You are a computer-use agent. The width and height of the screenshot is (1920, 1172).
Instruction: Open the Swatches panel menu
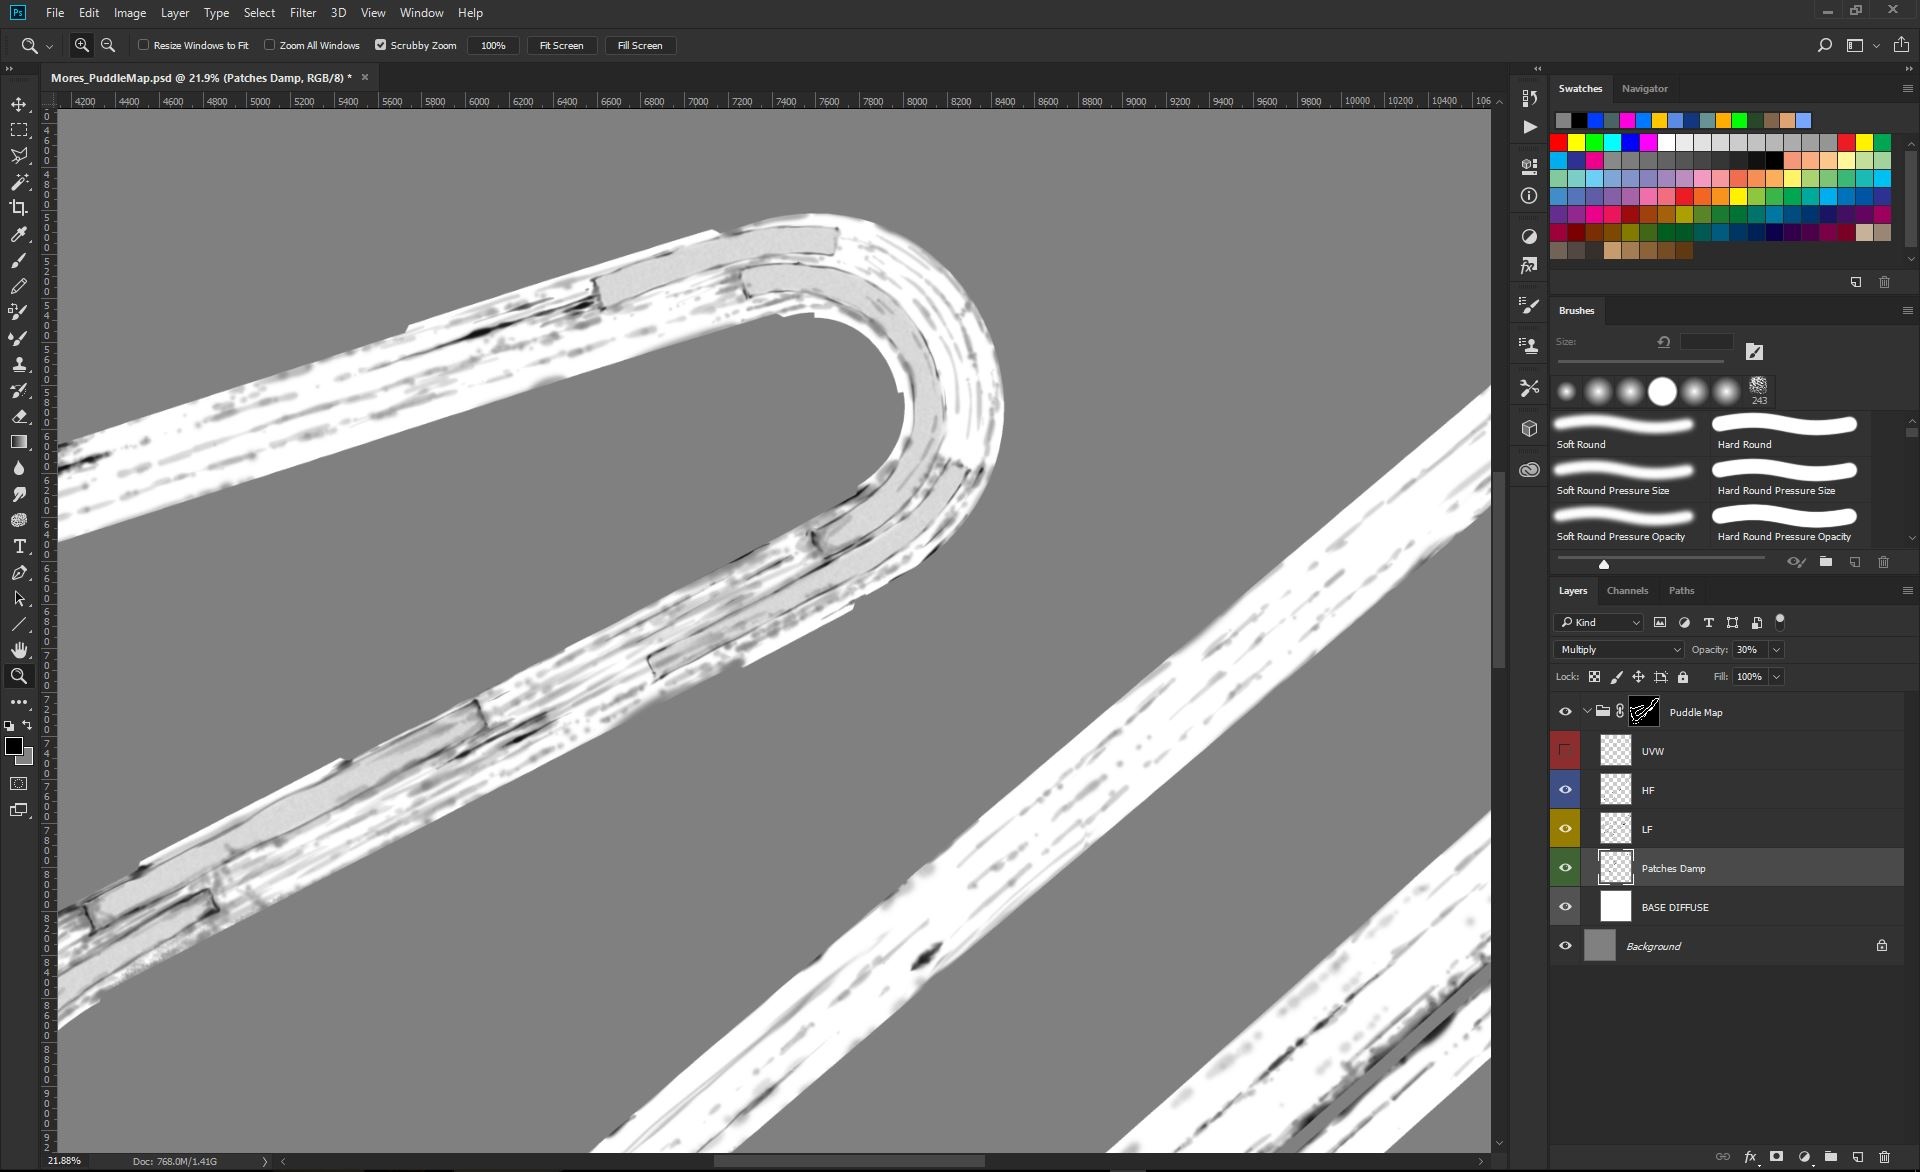point(1907,89)
